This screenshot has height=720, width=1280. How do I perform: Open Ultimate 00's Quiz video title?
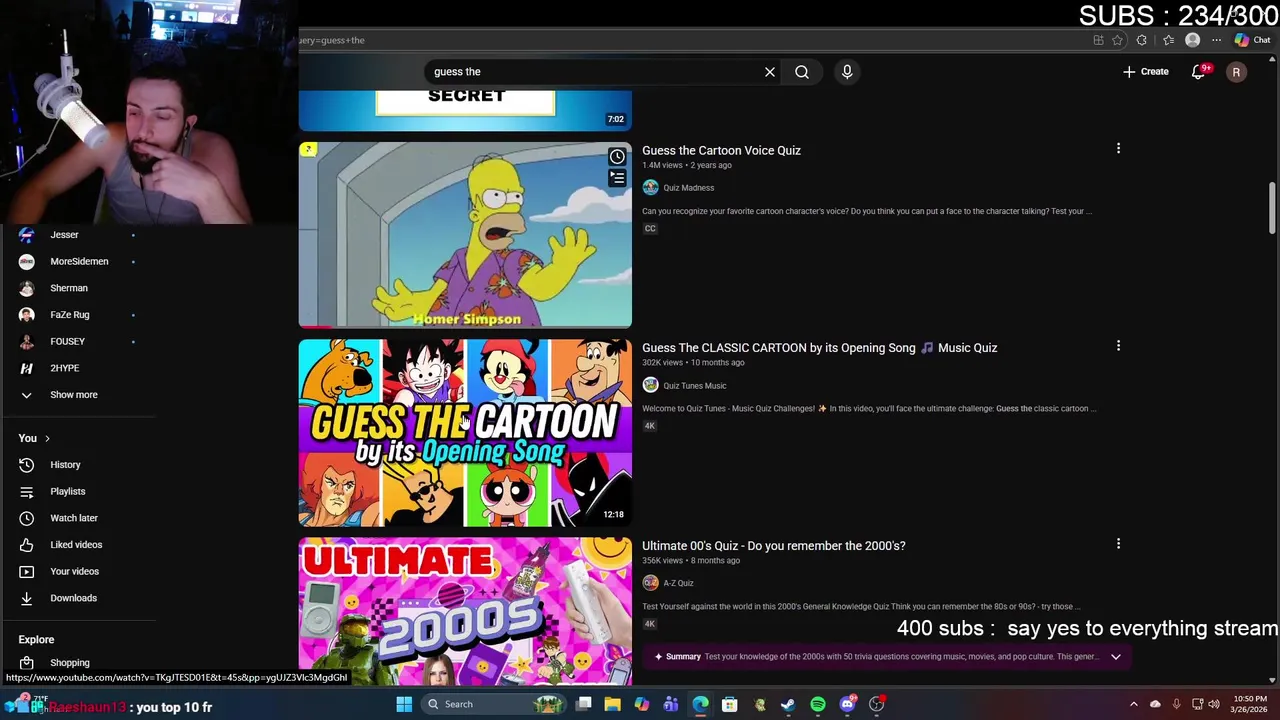pyautogui.click(x=773, y=546)
